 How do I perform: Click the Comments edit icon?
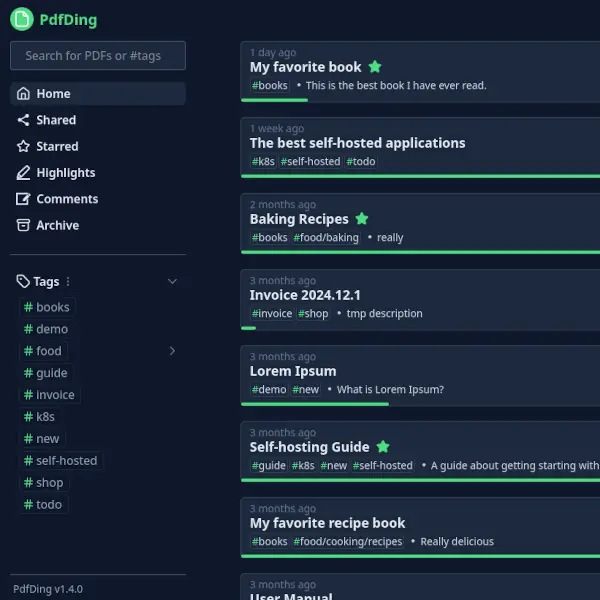[x=23, y=199]
